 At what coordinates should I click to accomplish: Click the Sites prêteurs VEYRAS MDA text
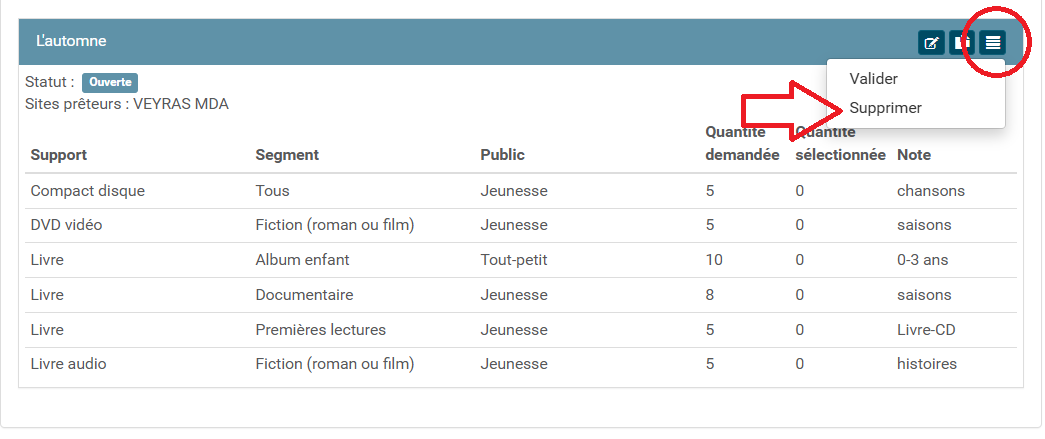tap(127, 104)
